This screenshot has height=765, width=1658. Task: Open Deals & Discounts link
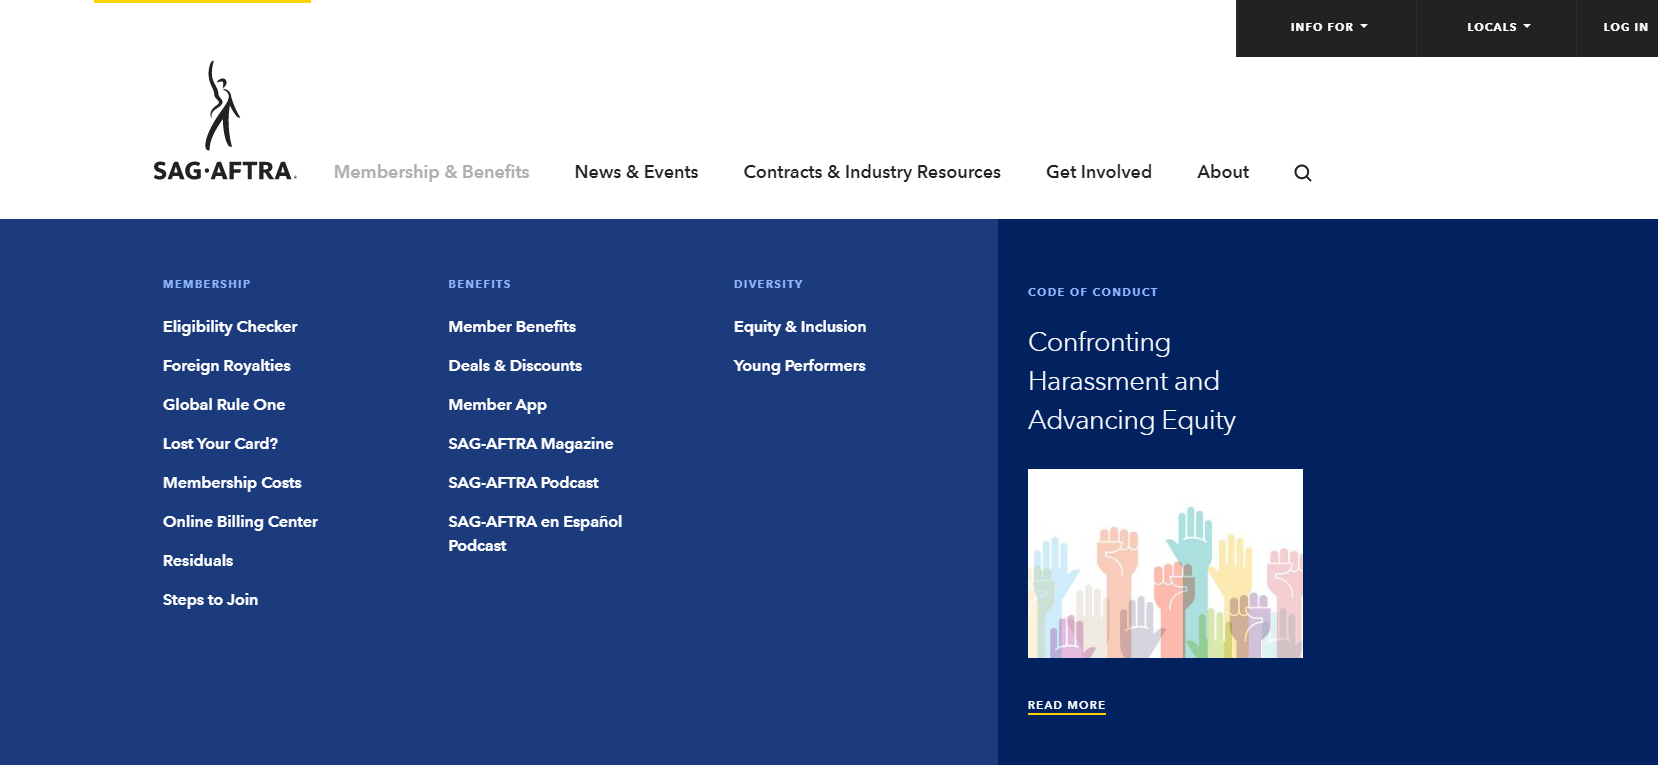[x=515, y=366]
